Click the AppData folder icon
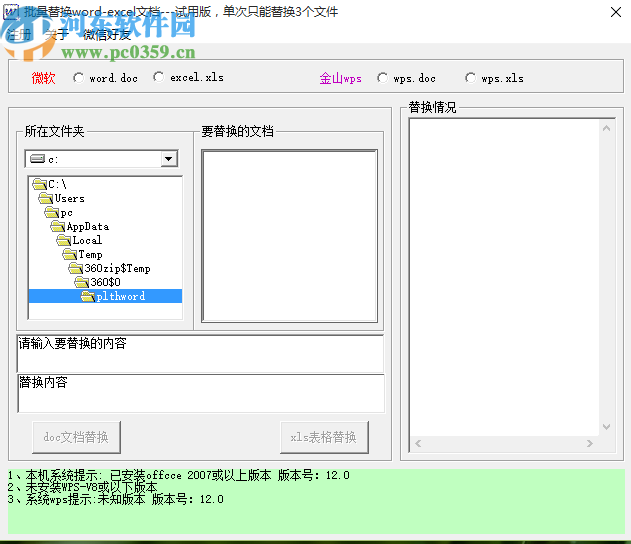This screenshot has width=631, height=544. pos(58,226)
